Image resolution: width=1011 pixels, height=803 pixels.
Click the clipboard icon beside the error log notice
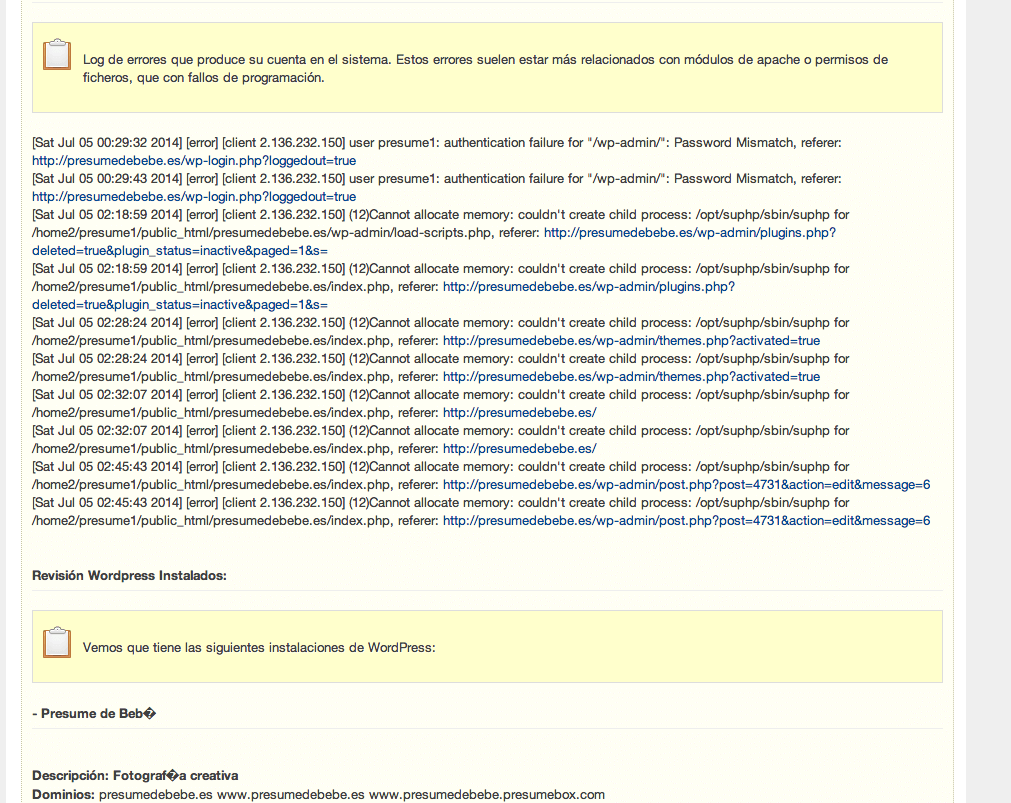(57, 54)
